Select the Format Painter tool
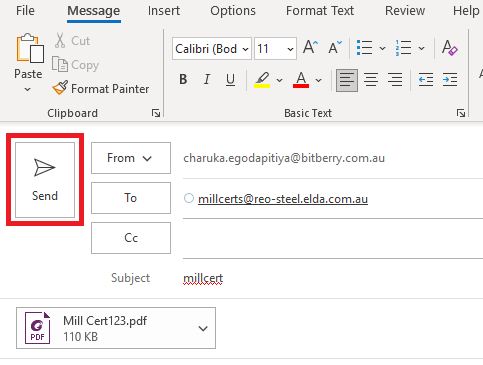The width and height of the screenshot is (483, 365). (101, 89)
